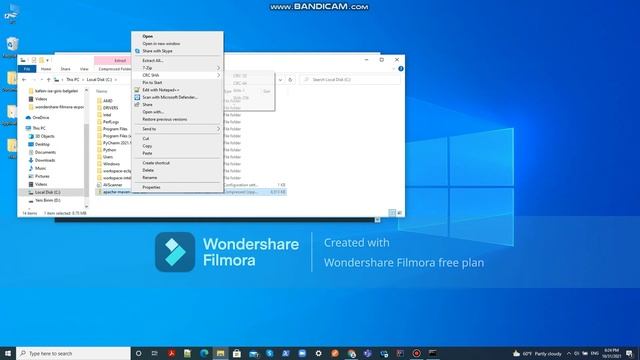This screenshot has height=360, width=640.
Task: Click the taskbar search box
Action: tap(73, 353)
